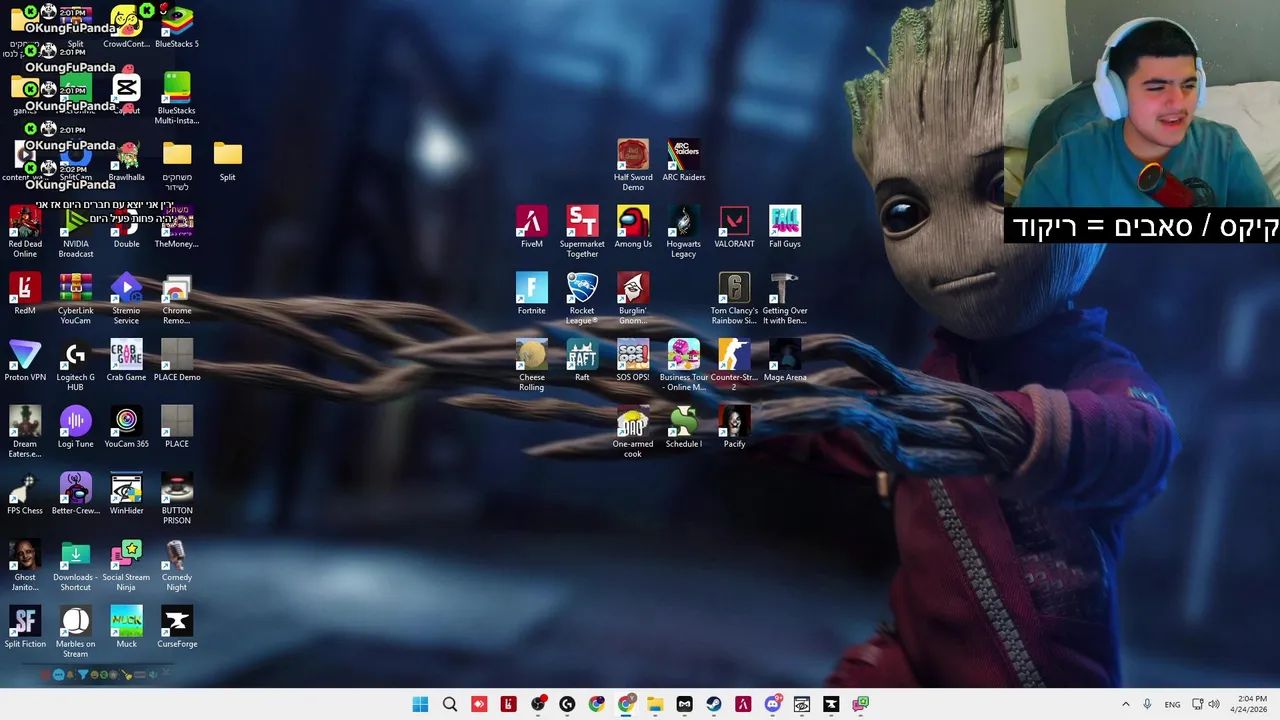Open the Logitech G HUB desktop shortcut
Image resolution: width=1280 pixels, height=720 pixels.
76,366
